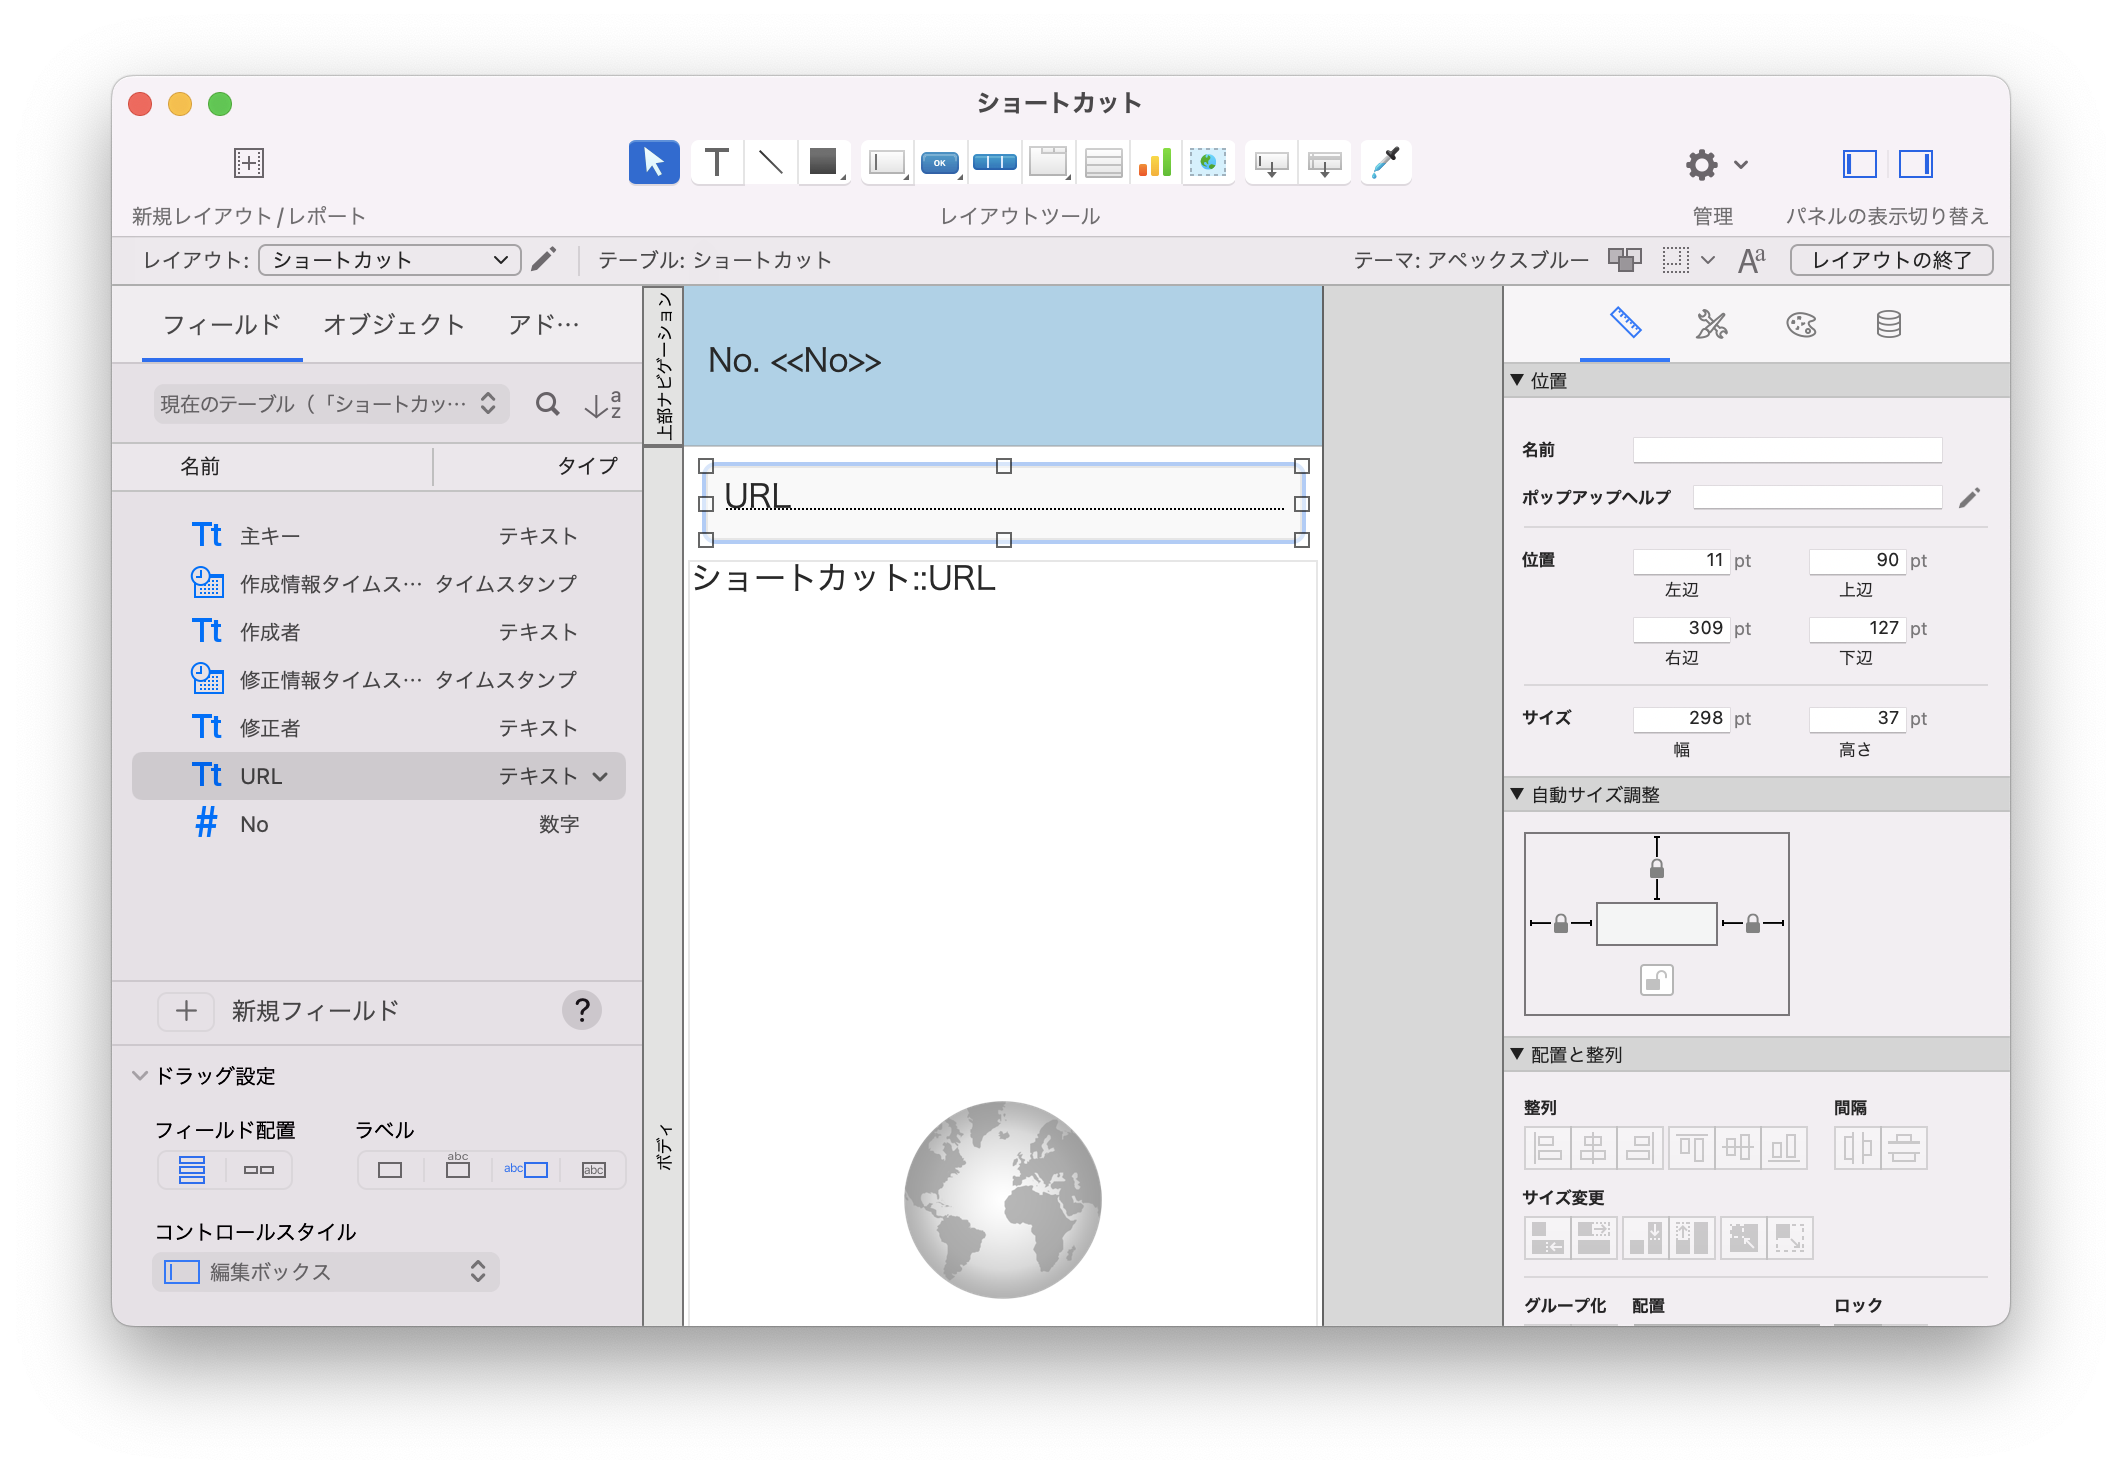Click the Part tool icon
This screenshot has width=2122, height=1474.
tap(1325, 162)
